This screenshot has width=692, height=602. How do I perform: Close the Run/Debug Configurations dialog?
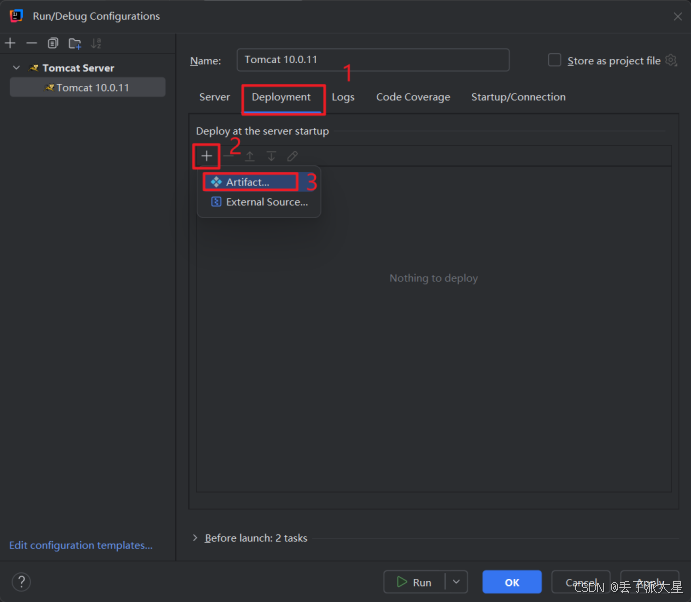(677, 16)
